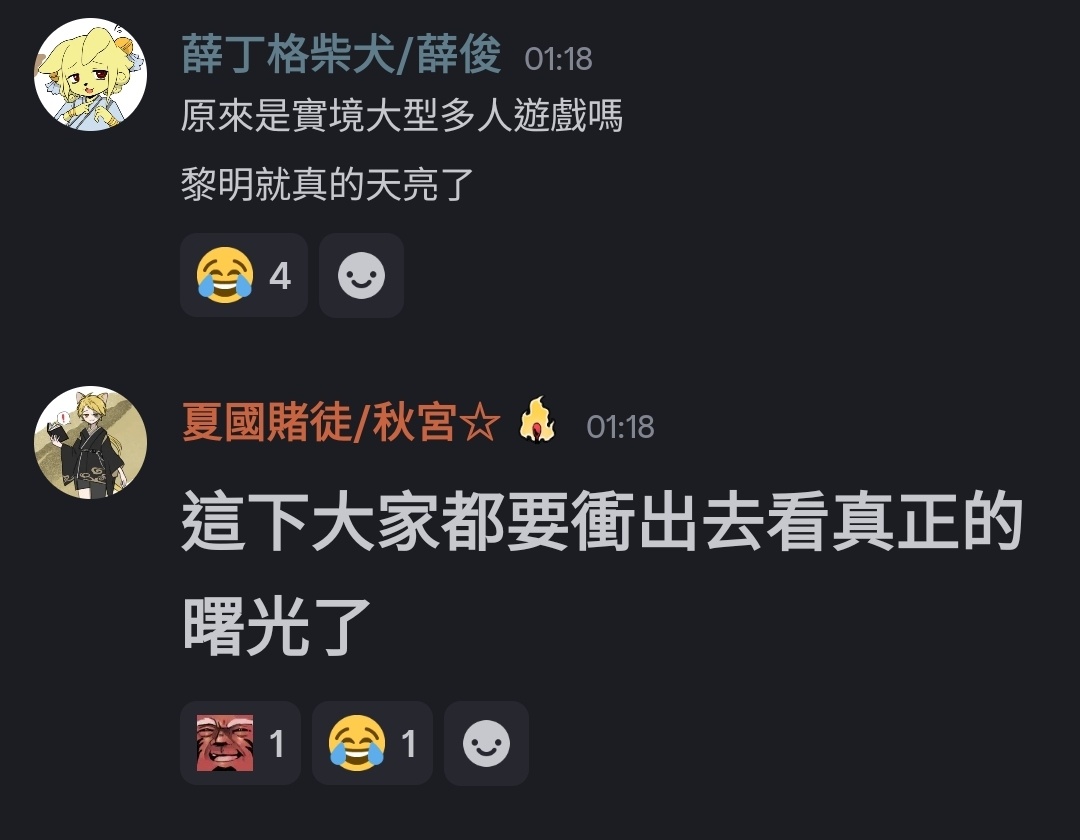Click the 01:18 timestamp next to the flame icon
This screenshot has width=1080, height=840.
[x=620, y=427]
